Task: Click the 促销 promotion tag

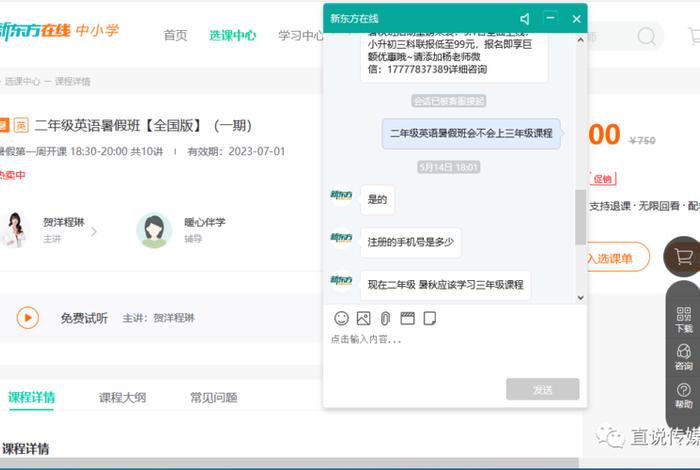Action: click(x=602, y=179)
